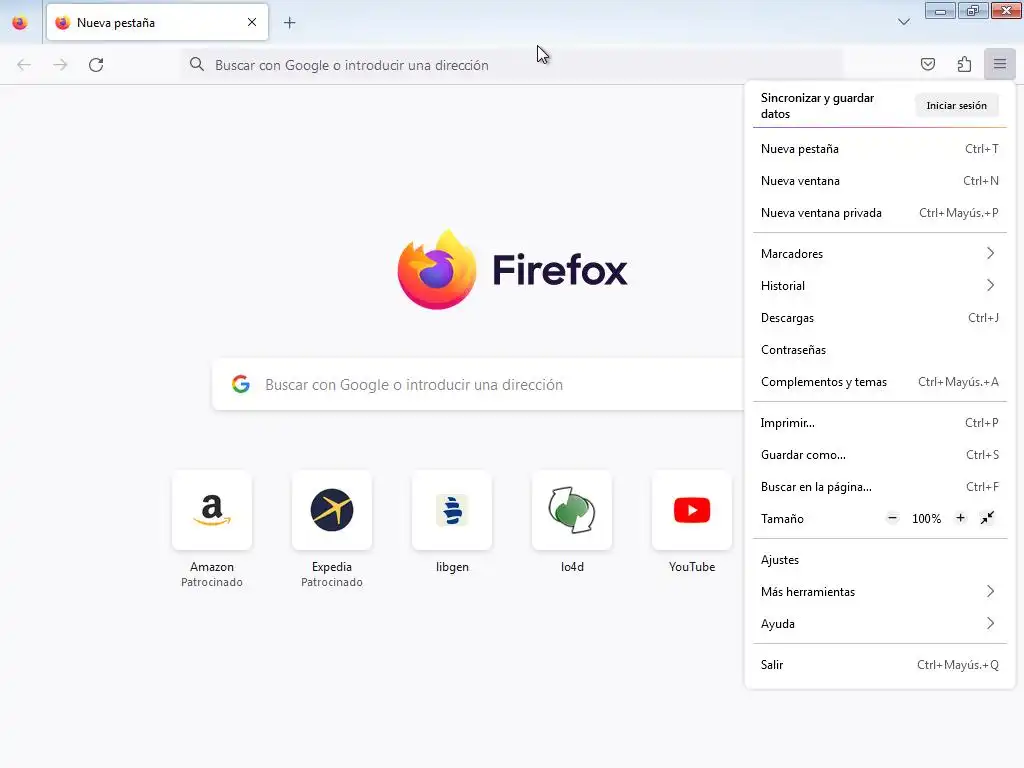Viewport: 1024px width, 768px height.
Task: Focus the address bar field
Action: click(x=511, y=65)
